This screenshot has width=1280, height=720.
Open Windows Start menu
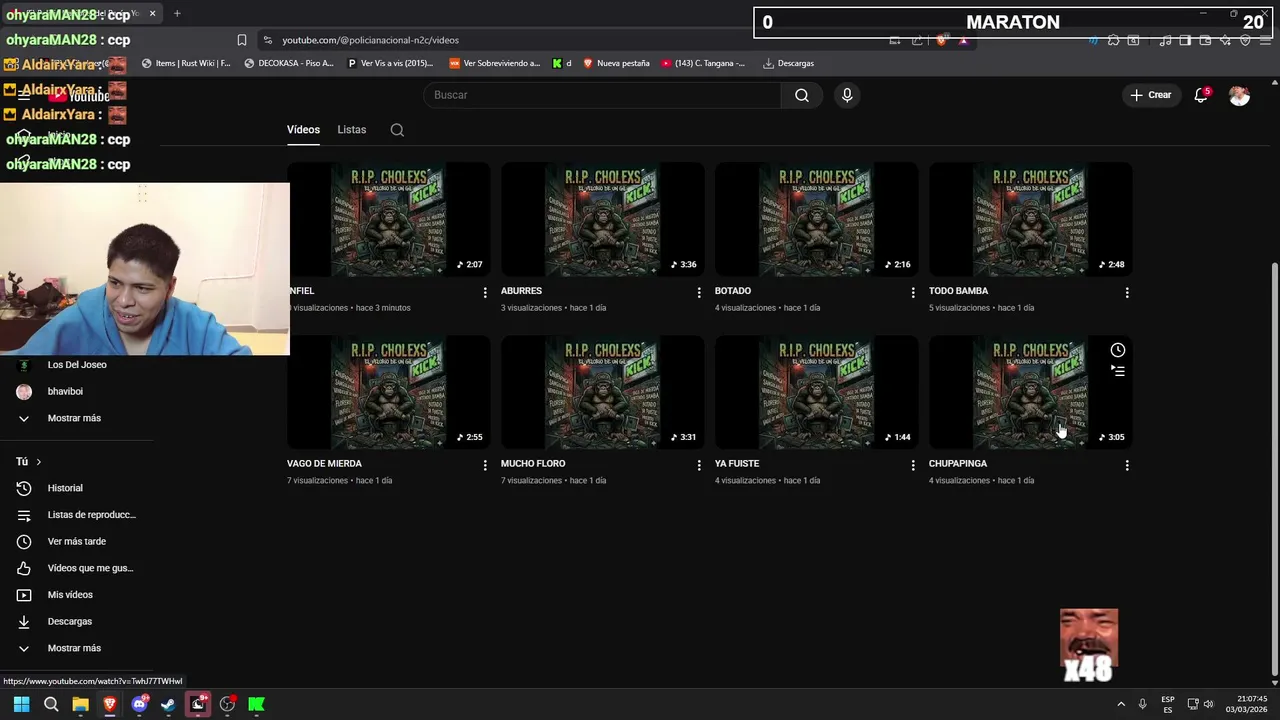click(21, 704)
